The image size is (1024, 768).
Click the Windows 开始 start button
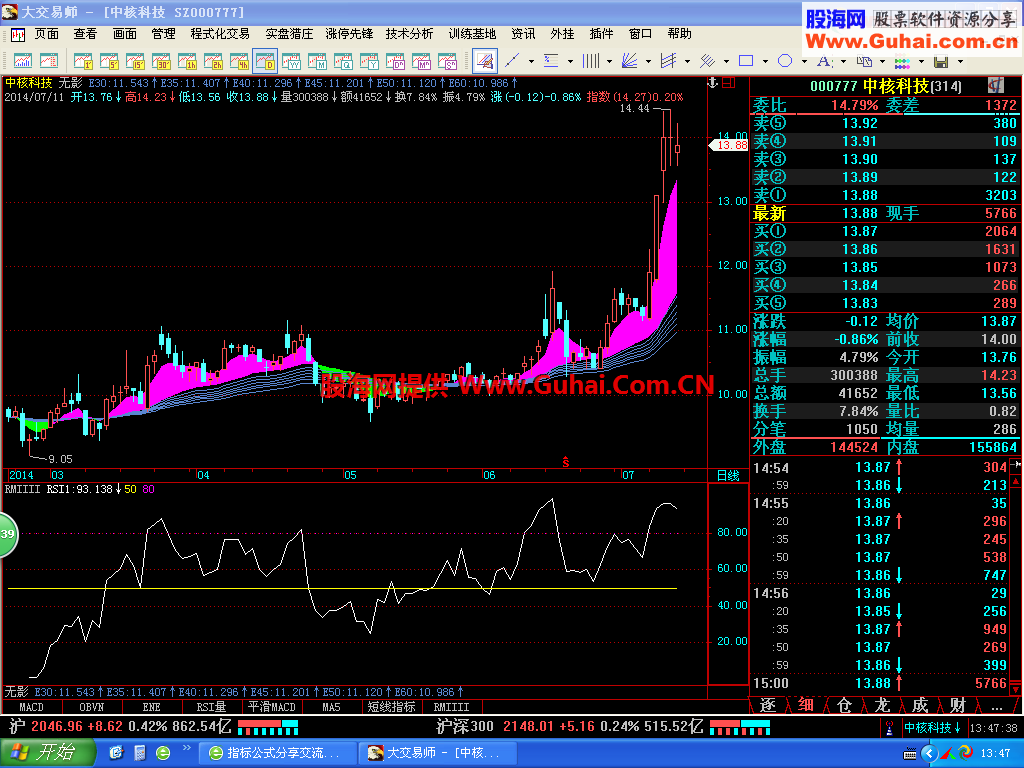(47, 753)
